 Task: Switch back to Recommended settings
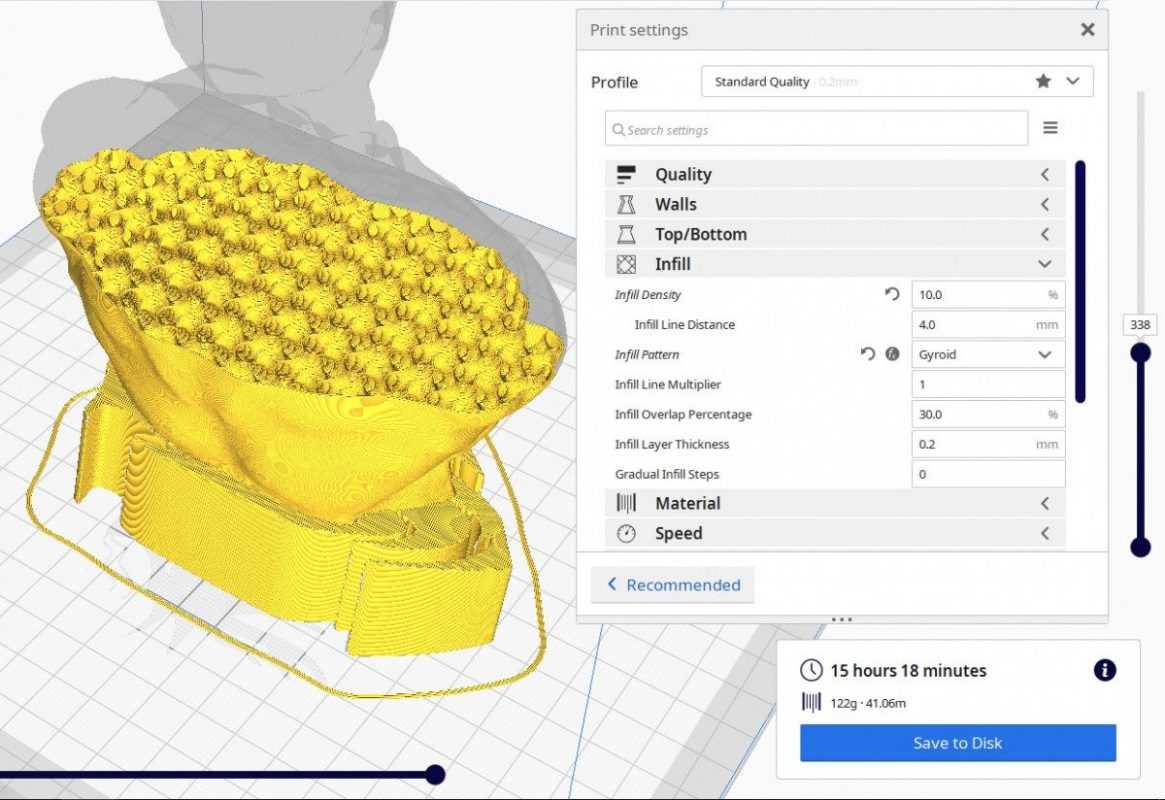pos(673,585)
